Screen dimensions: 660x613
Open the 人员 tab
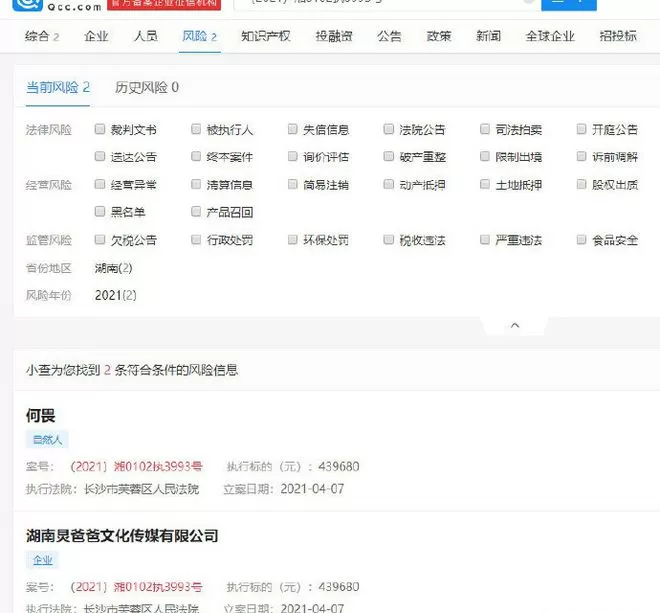(x=146, y=36)
